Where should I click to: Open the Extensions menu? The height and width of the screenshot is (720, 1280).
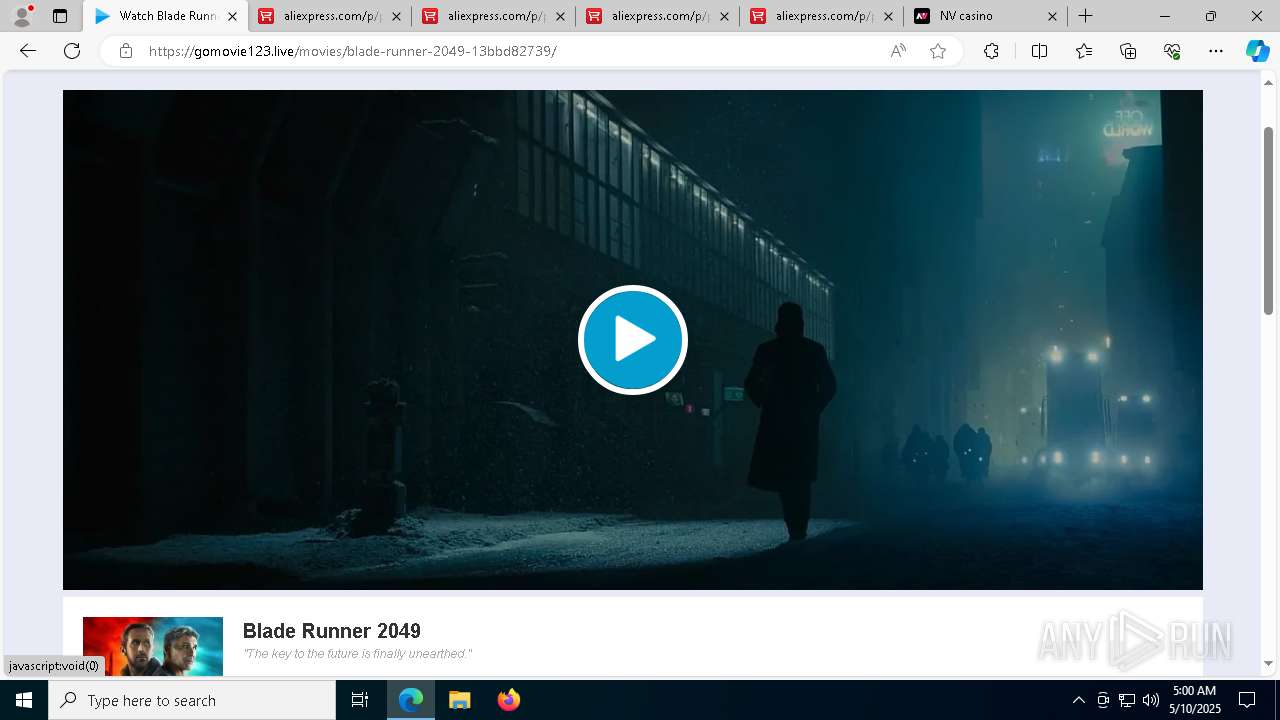point(991,51)
